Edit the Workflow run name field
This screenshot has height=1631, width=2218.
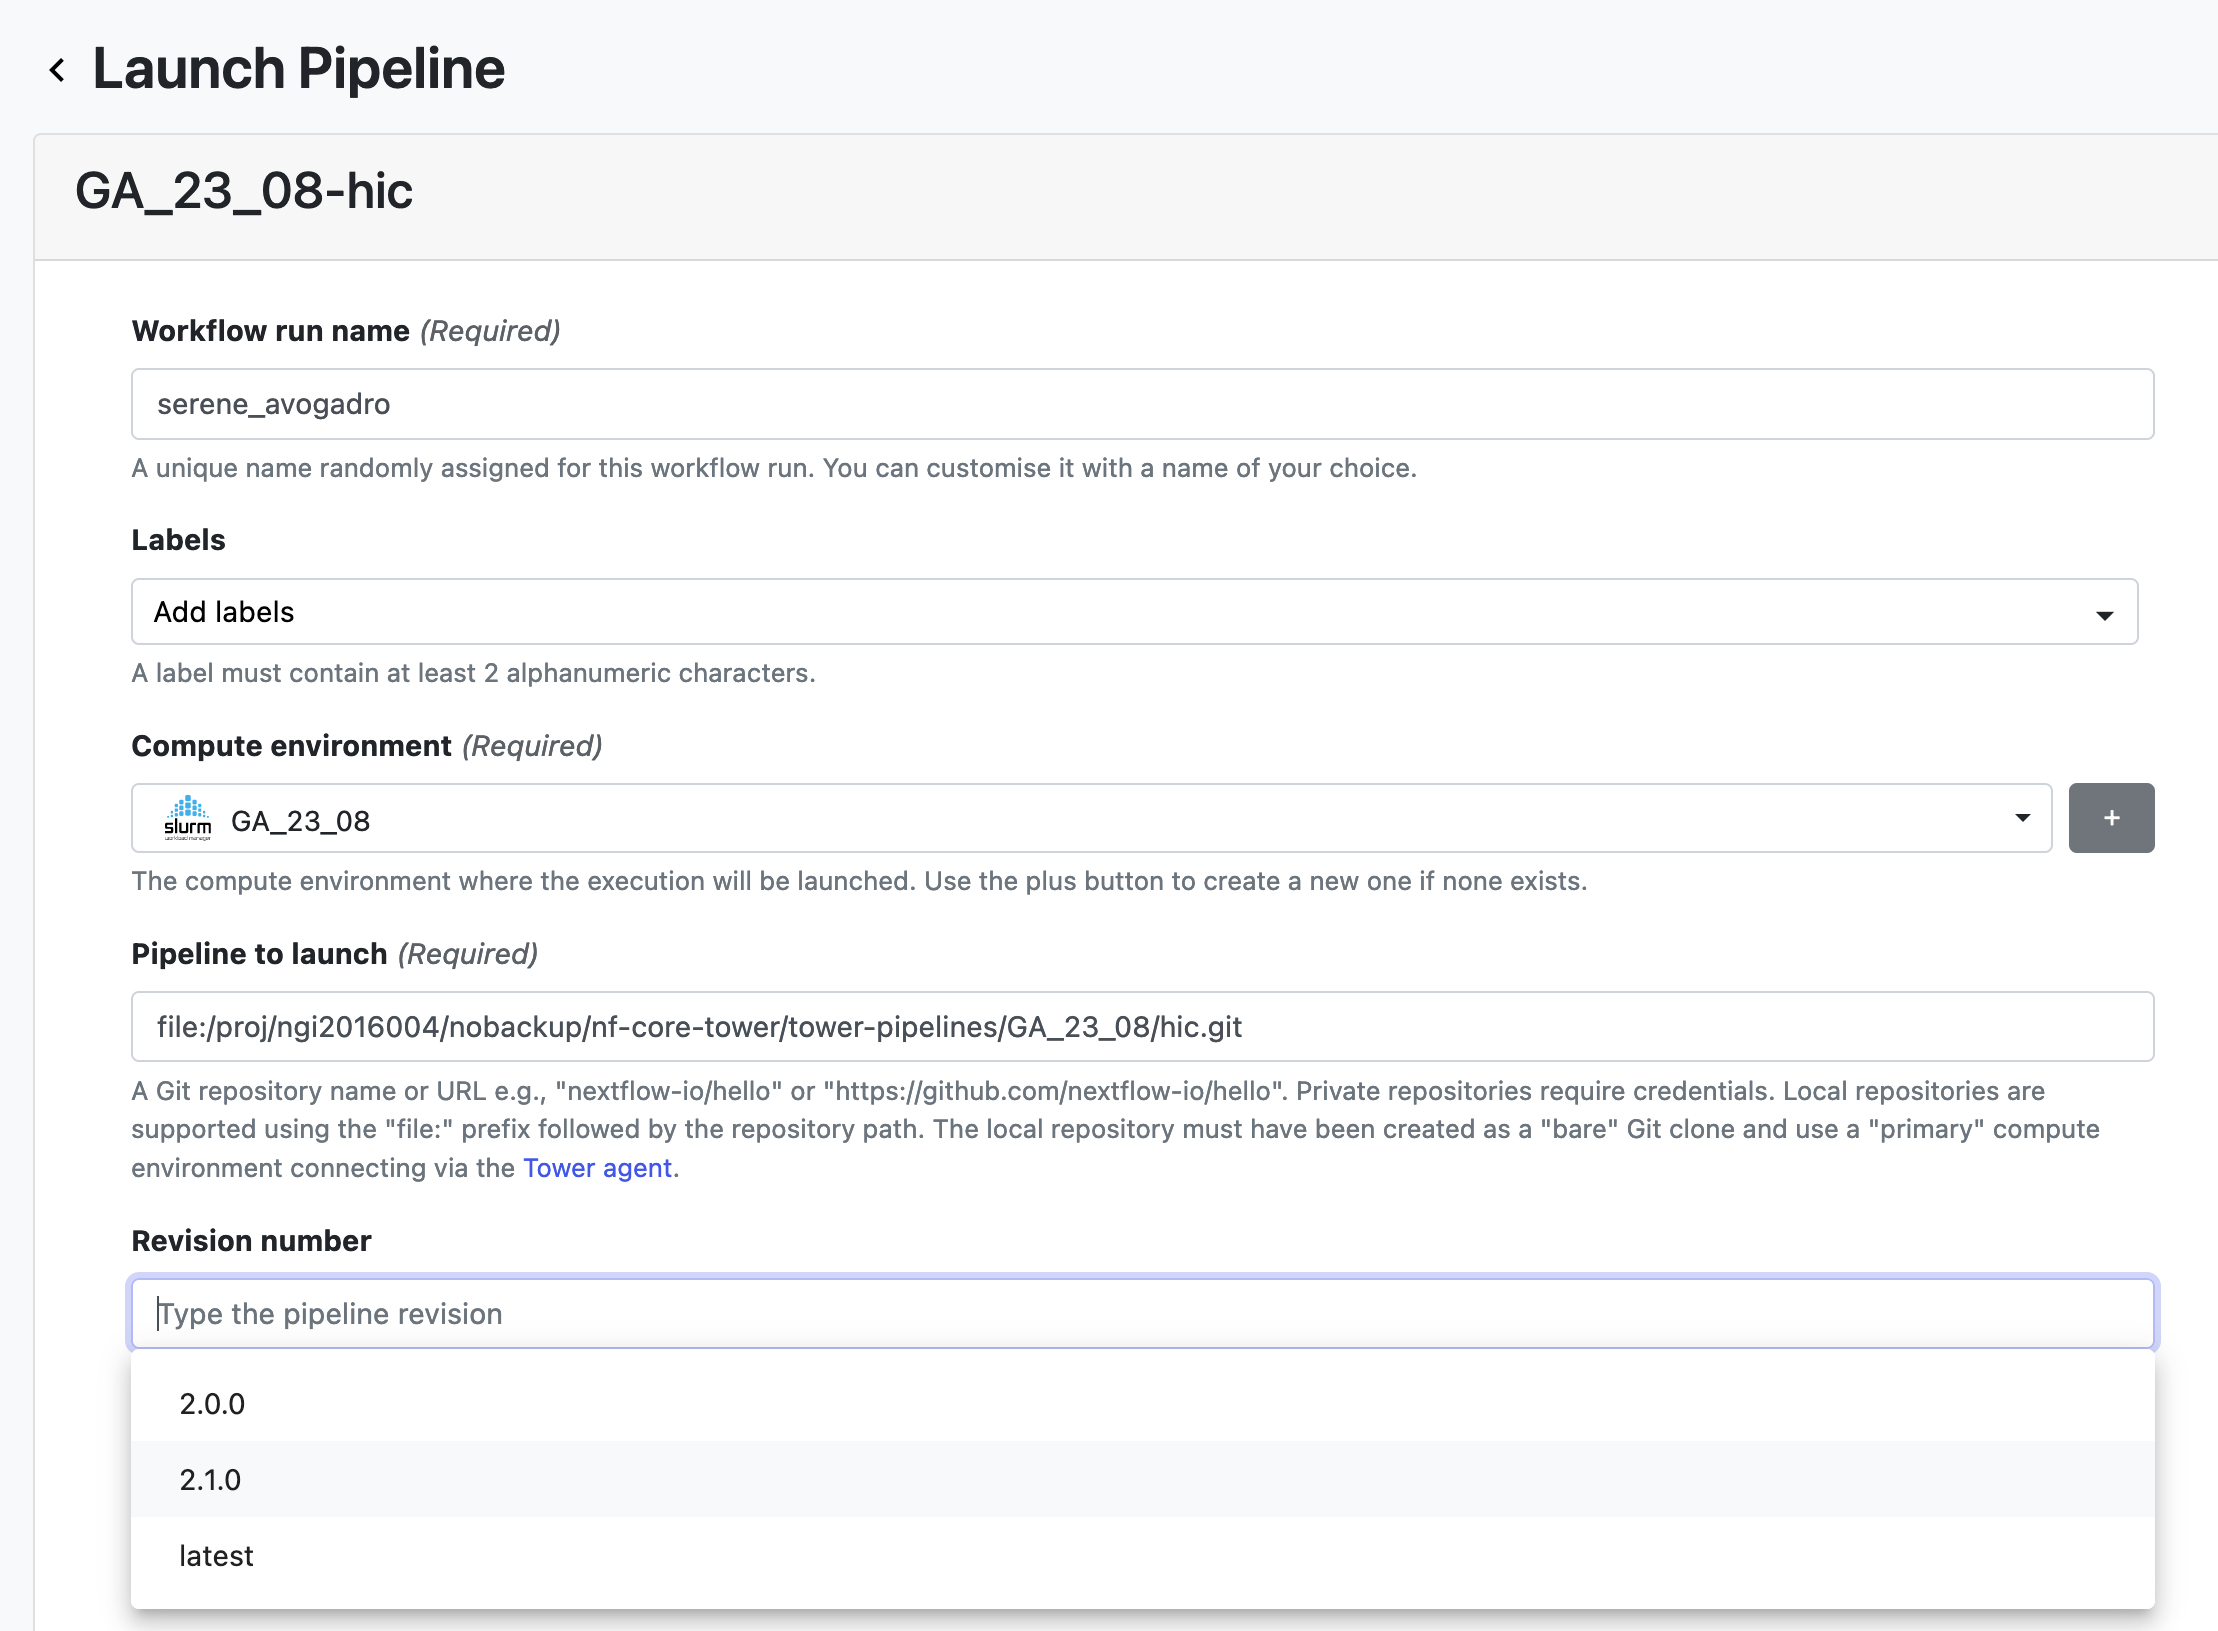tap(1142, 404)
